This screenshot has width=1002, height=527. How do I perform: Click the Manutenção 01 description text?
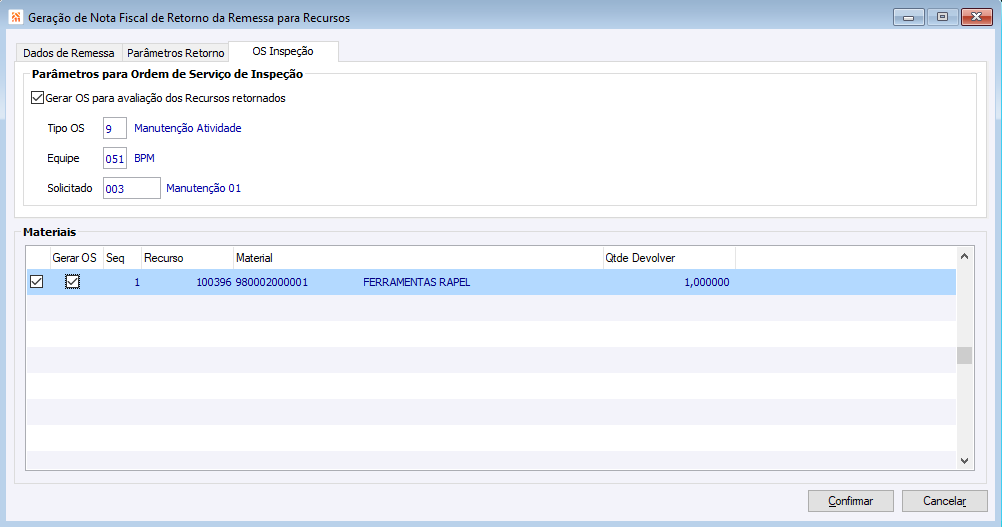point(204,188)
